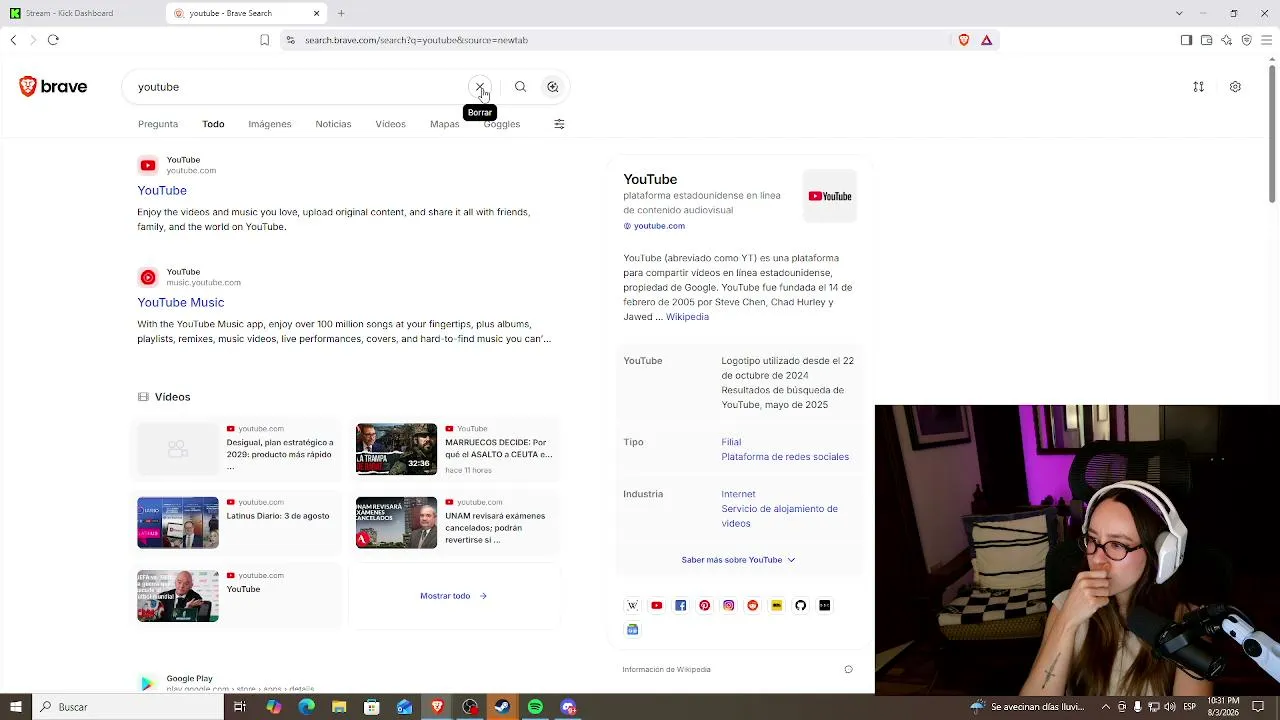Click the magnifier search submit icon

[520, 87]
